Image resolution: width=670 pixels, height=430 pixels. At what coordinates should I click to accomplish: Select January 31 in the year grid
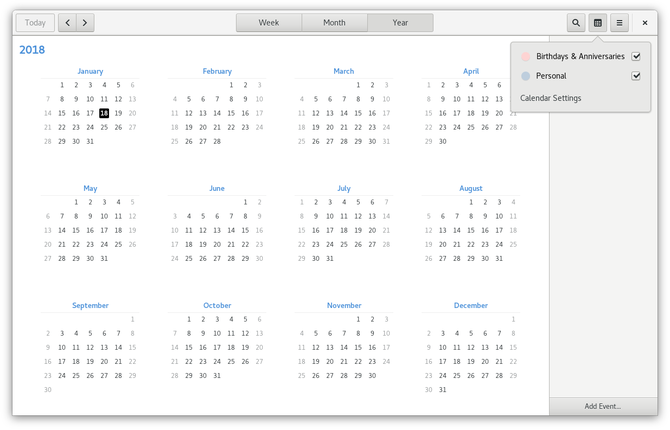point(90,141)
